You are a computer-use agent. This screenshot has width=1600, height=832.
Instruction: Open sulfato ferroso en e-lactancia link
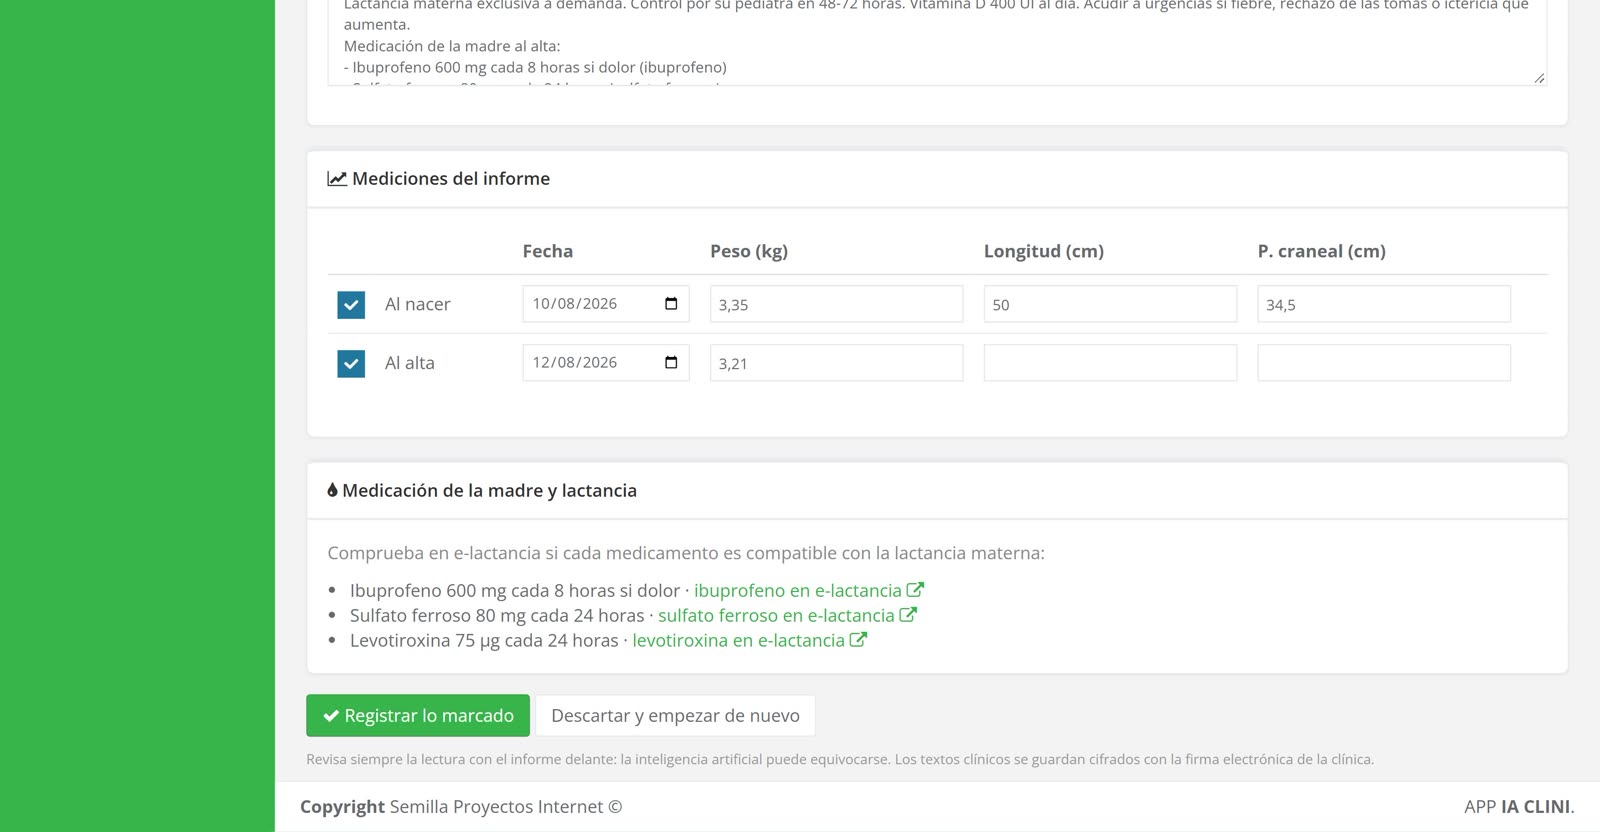click(x=776, y=616)
